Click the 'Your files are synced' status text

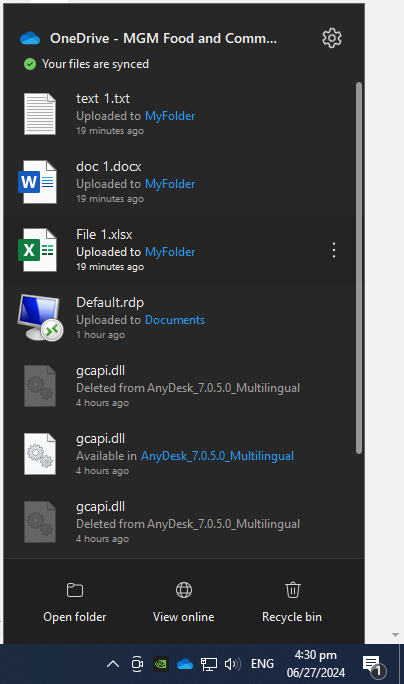point(95,64)
